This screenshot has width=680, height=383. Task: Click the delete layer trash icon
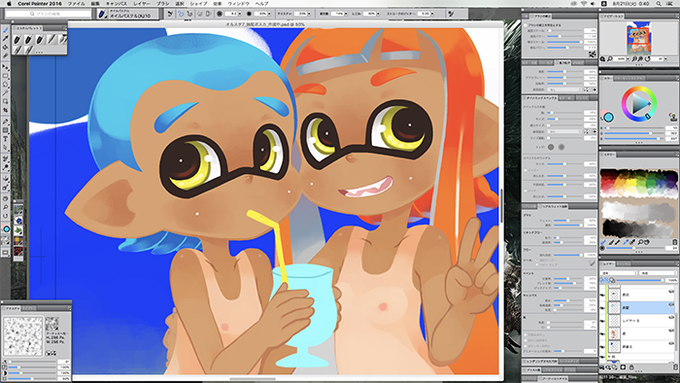[x=675, y=367]
